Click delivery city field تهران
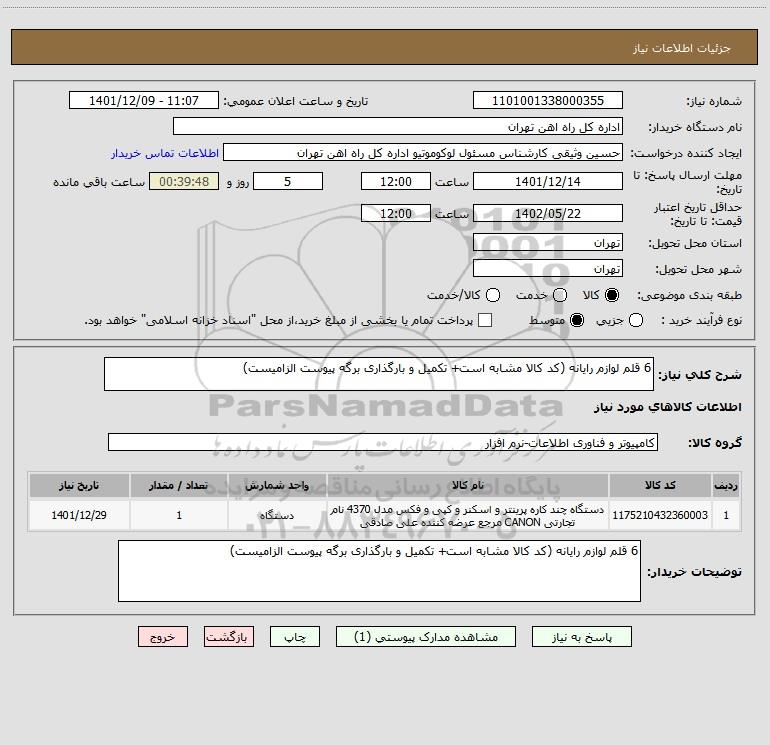The image size is (770, 745). pos(548,268)
